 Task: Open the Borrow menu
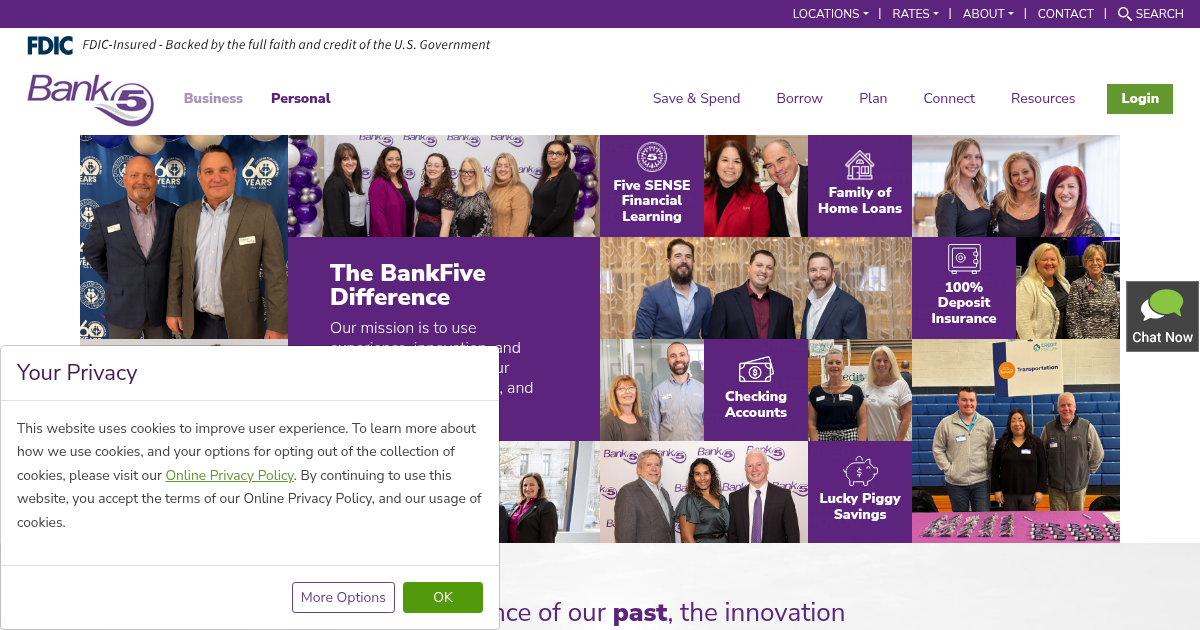(x=799, y=98)
